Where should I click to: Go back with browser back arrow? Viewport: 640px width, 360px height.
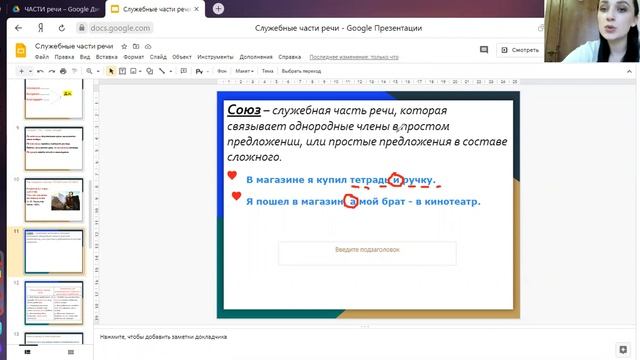[18, 28]
